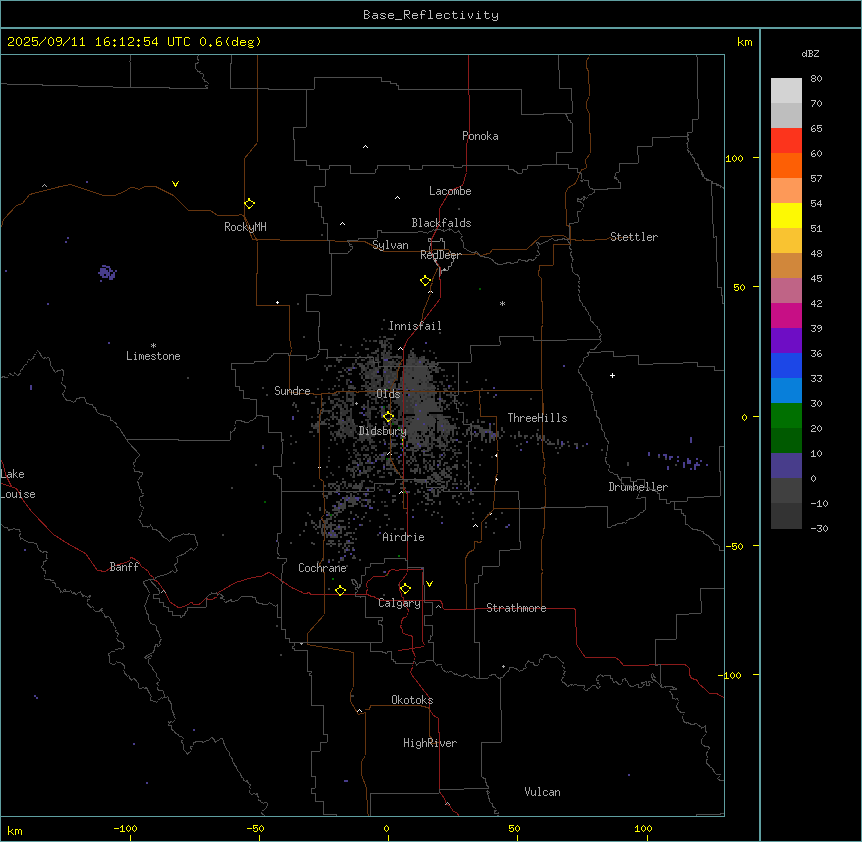The image size is (862, 842).
Task: Click the yellow diamond marker above RockyMH
Action: pos(249,204)
